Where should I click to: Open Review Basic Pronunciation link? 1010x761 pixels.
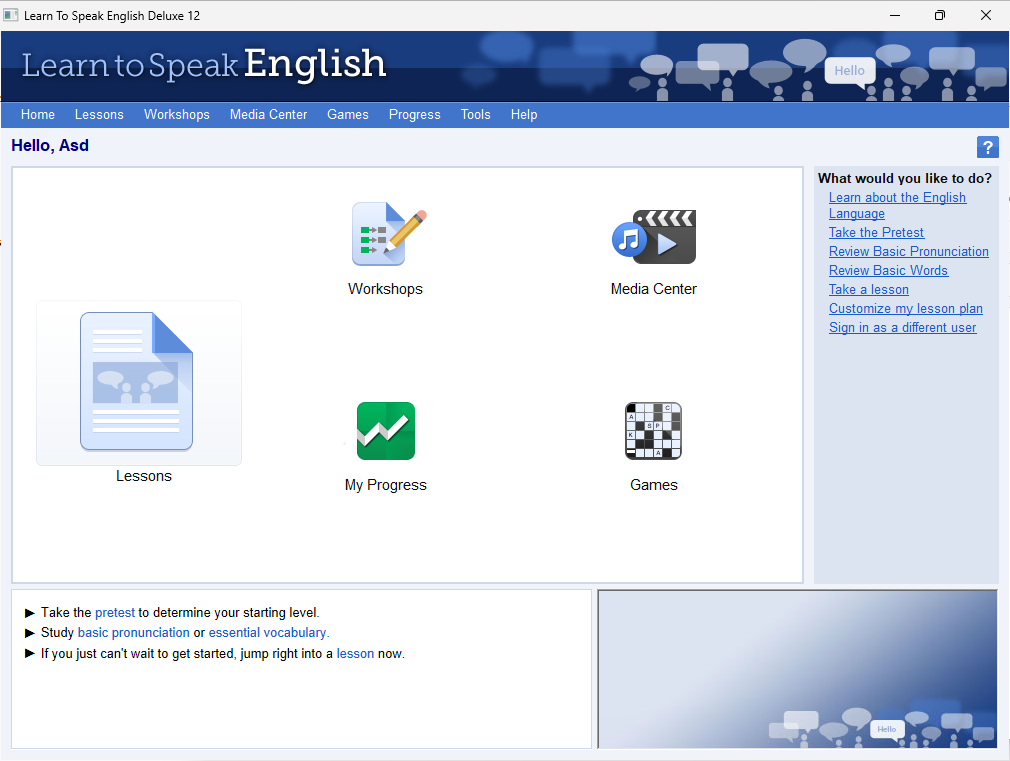click(908, 251)
